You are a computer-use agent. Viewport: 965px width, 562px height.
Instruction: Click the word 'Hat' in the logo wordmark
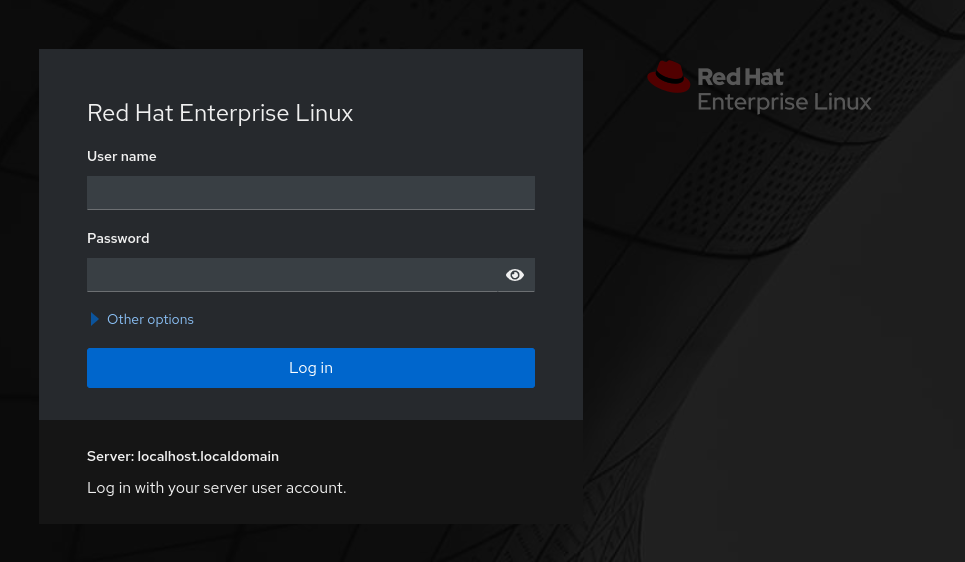[x=764, y=77]
